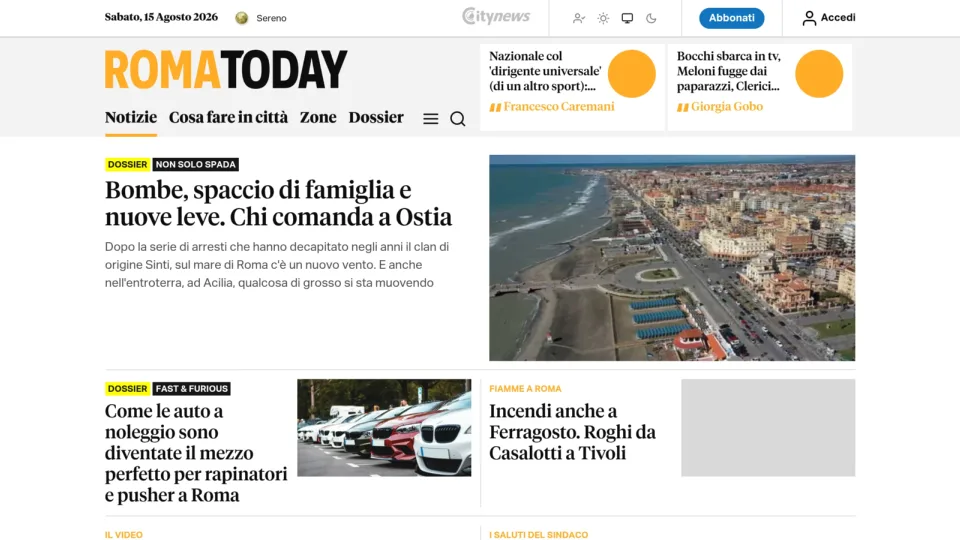Click the FIAMME A ROMA label

(x=525, y=389)
